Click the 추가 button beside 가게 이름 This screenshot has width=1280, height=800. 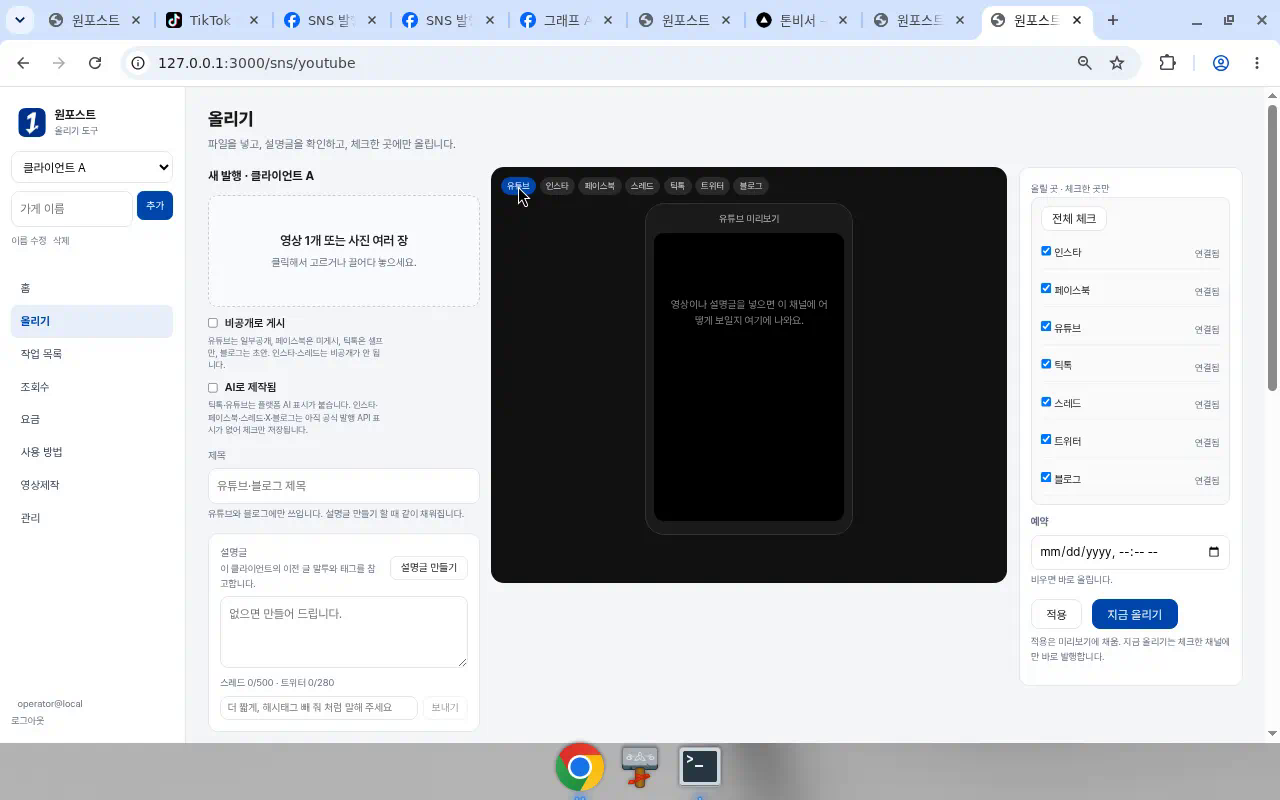tap(155, 205)
